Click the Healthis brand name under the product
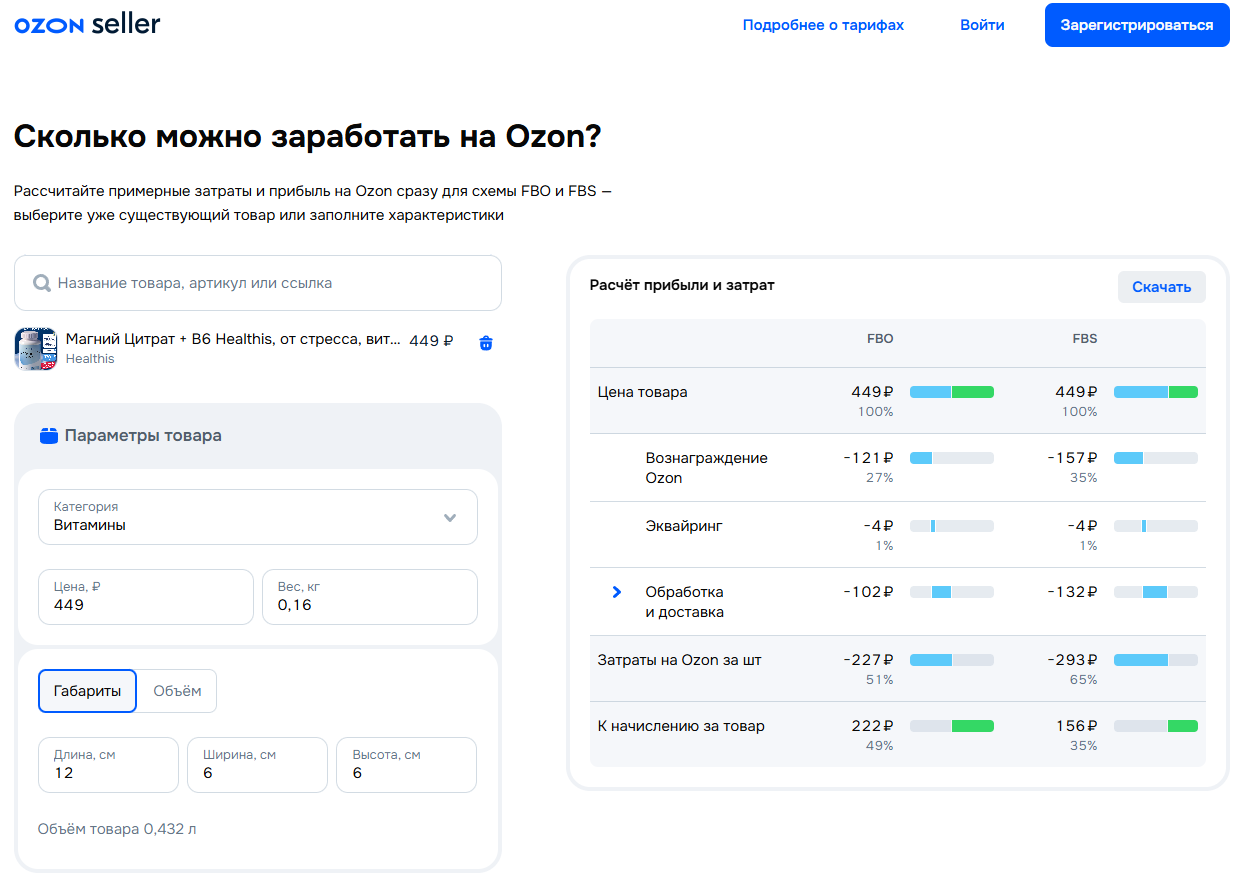 [90, 359]
